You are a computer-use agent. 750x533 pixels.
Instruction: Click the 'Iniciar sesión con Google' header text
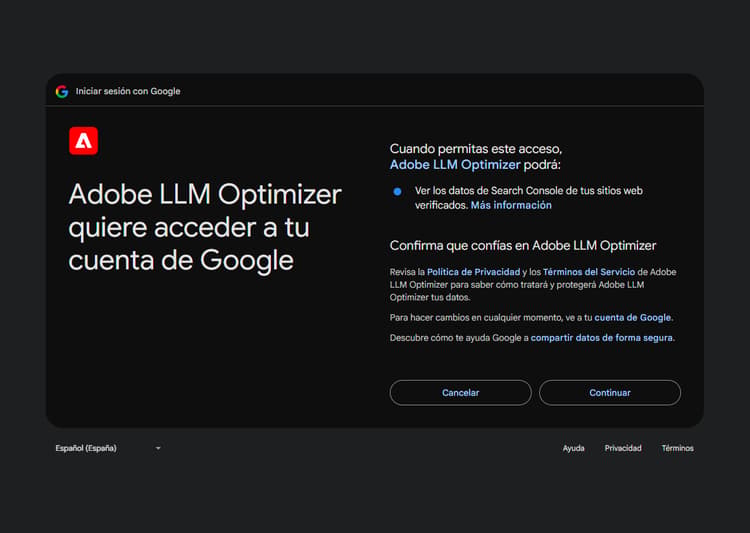click(128, 91)
